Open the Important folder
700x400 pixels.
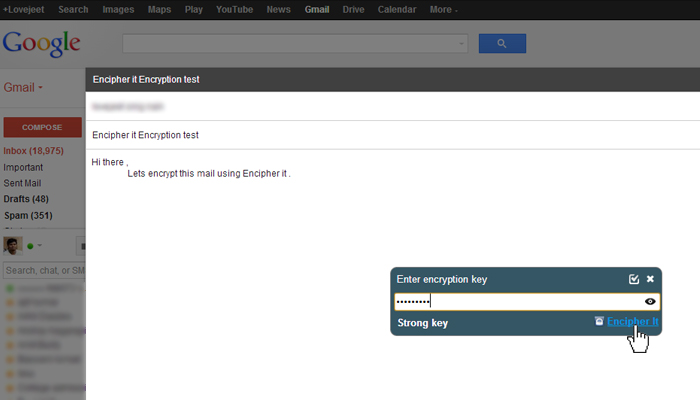point(23,167)
